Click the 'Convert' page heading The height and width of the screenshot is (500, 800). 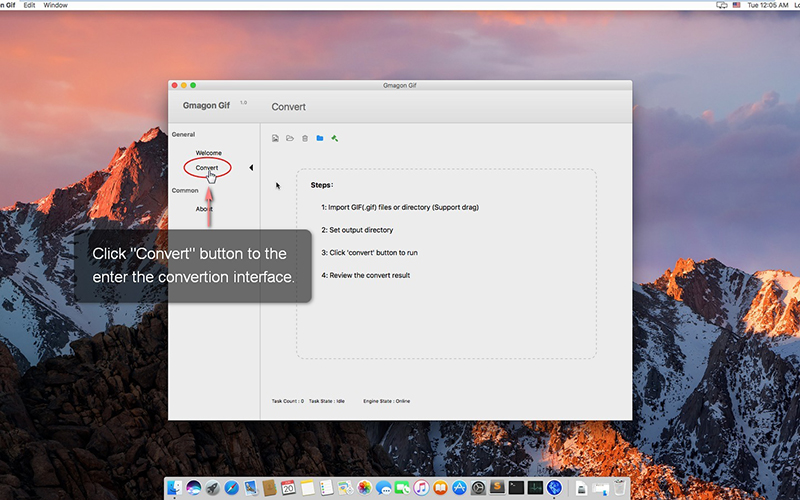point(288,107)
